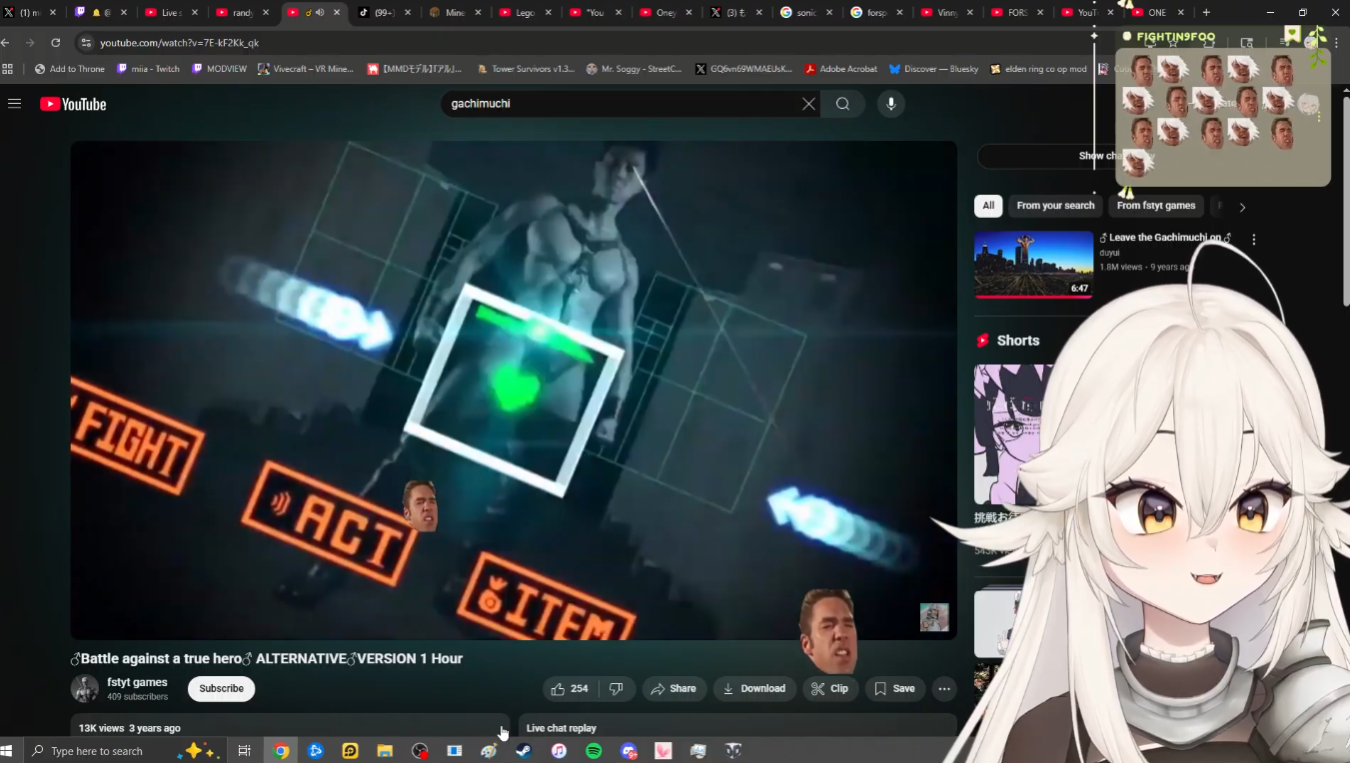Open Vivecraft VR Minecraft bookmark
1350x763 pixels.
click(x=306, y=69)
